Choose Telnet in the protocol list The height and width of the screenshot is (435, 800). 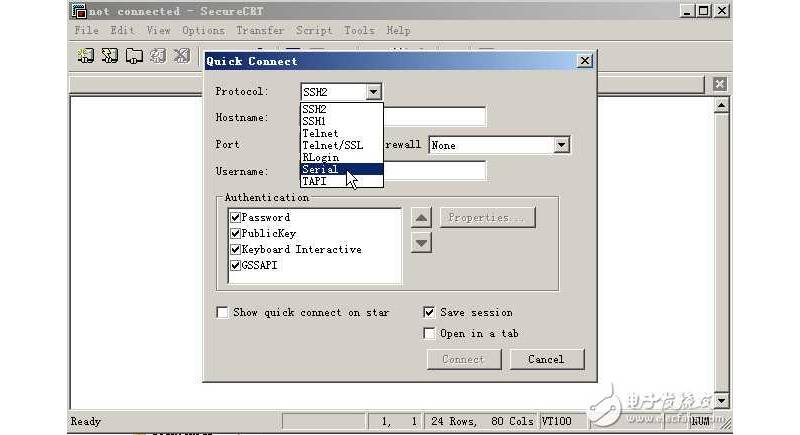(342, 133)
